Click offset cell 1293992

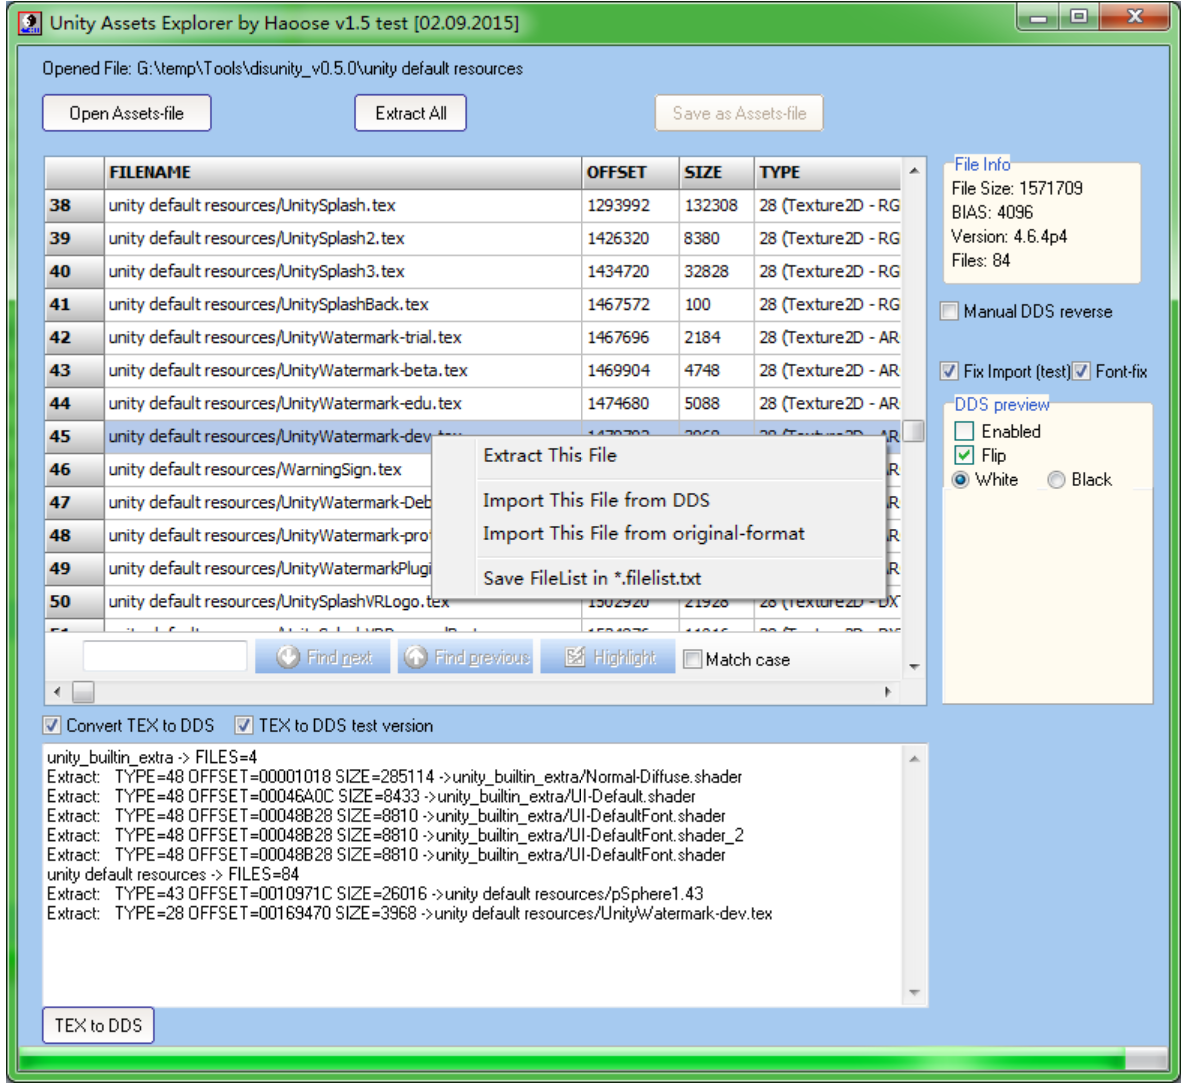click(630, 205)
